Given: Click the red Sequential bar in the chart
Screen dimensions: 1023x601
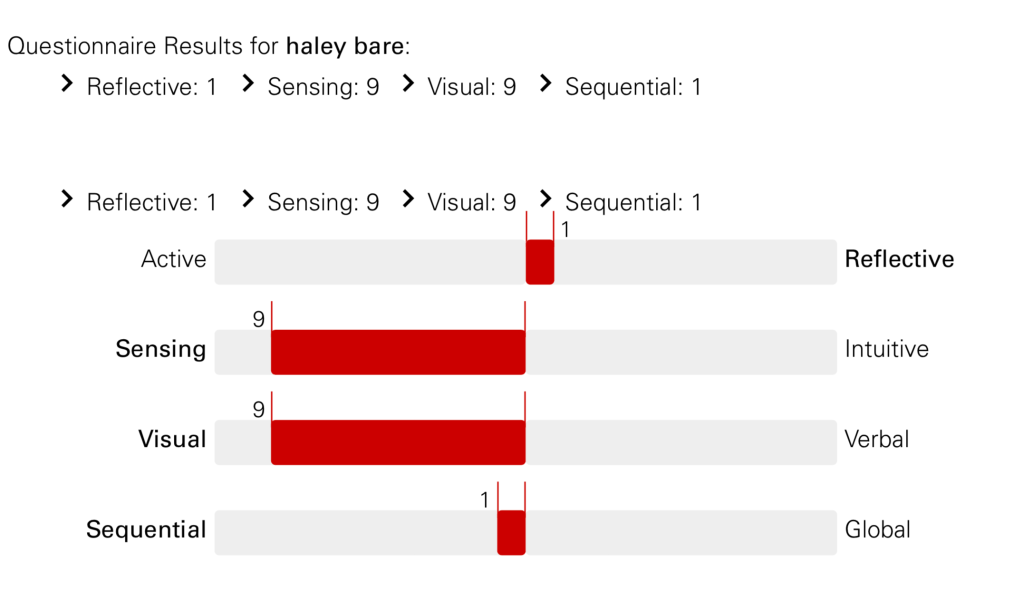Looking at the screenshot, I should pos(511,532).
